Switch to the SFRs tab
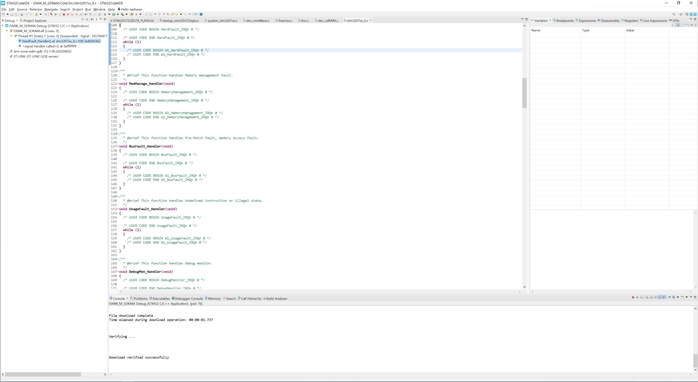The width and height of the screenshot is (698, 382). point(674,20)
